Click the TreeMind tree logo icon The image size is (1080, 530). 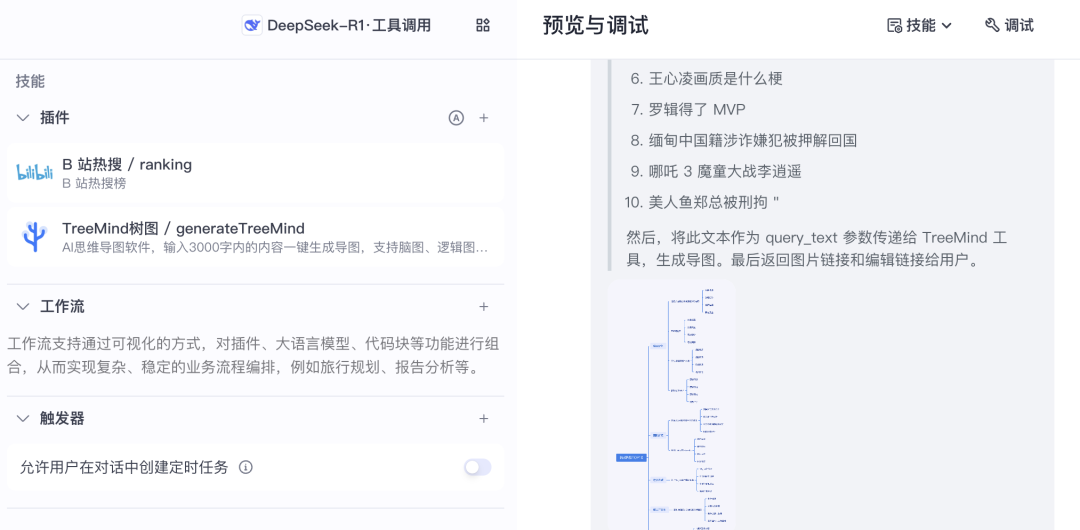(34, 236)
